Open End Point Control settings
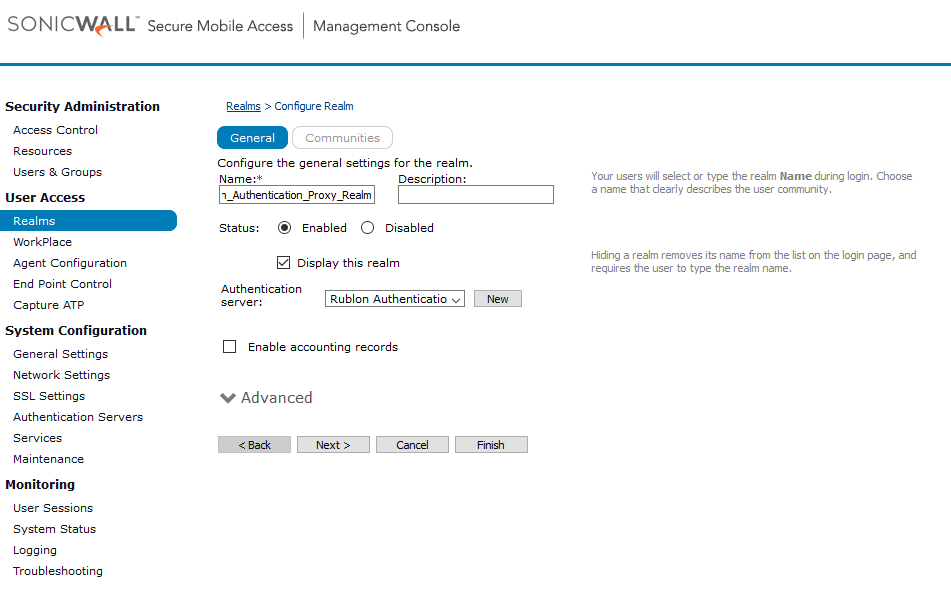Viewport: 951px width, 598px height. click(x=62, y=284)
